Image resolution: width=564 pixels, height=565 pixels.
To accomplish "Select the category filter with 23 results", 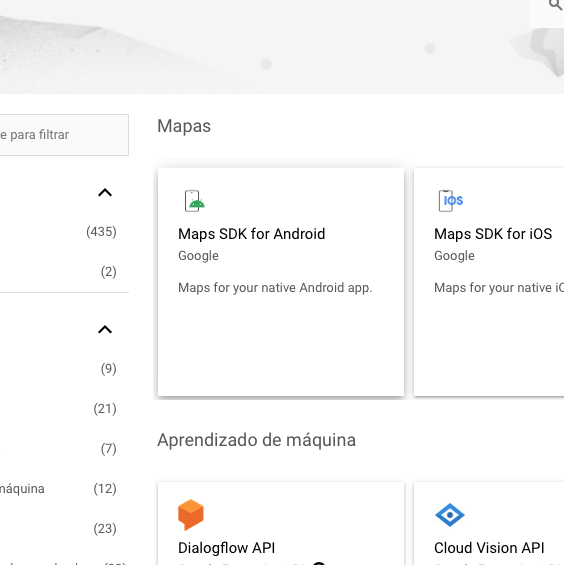I will [61, 529].
